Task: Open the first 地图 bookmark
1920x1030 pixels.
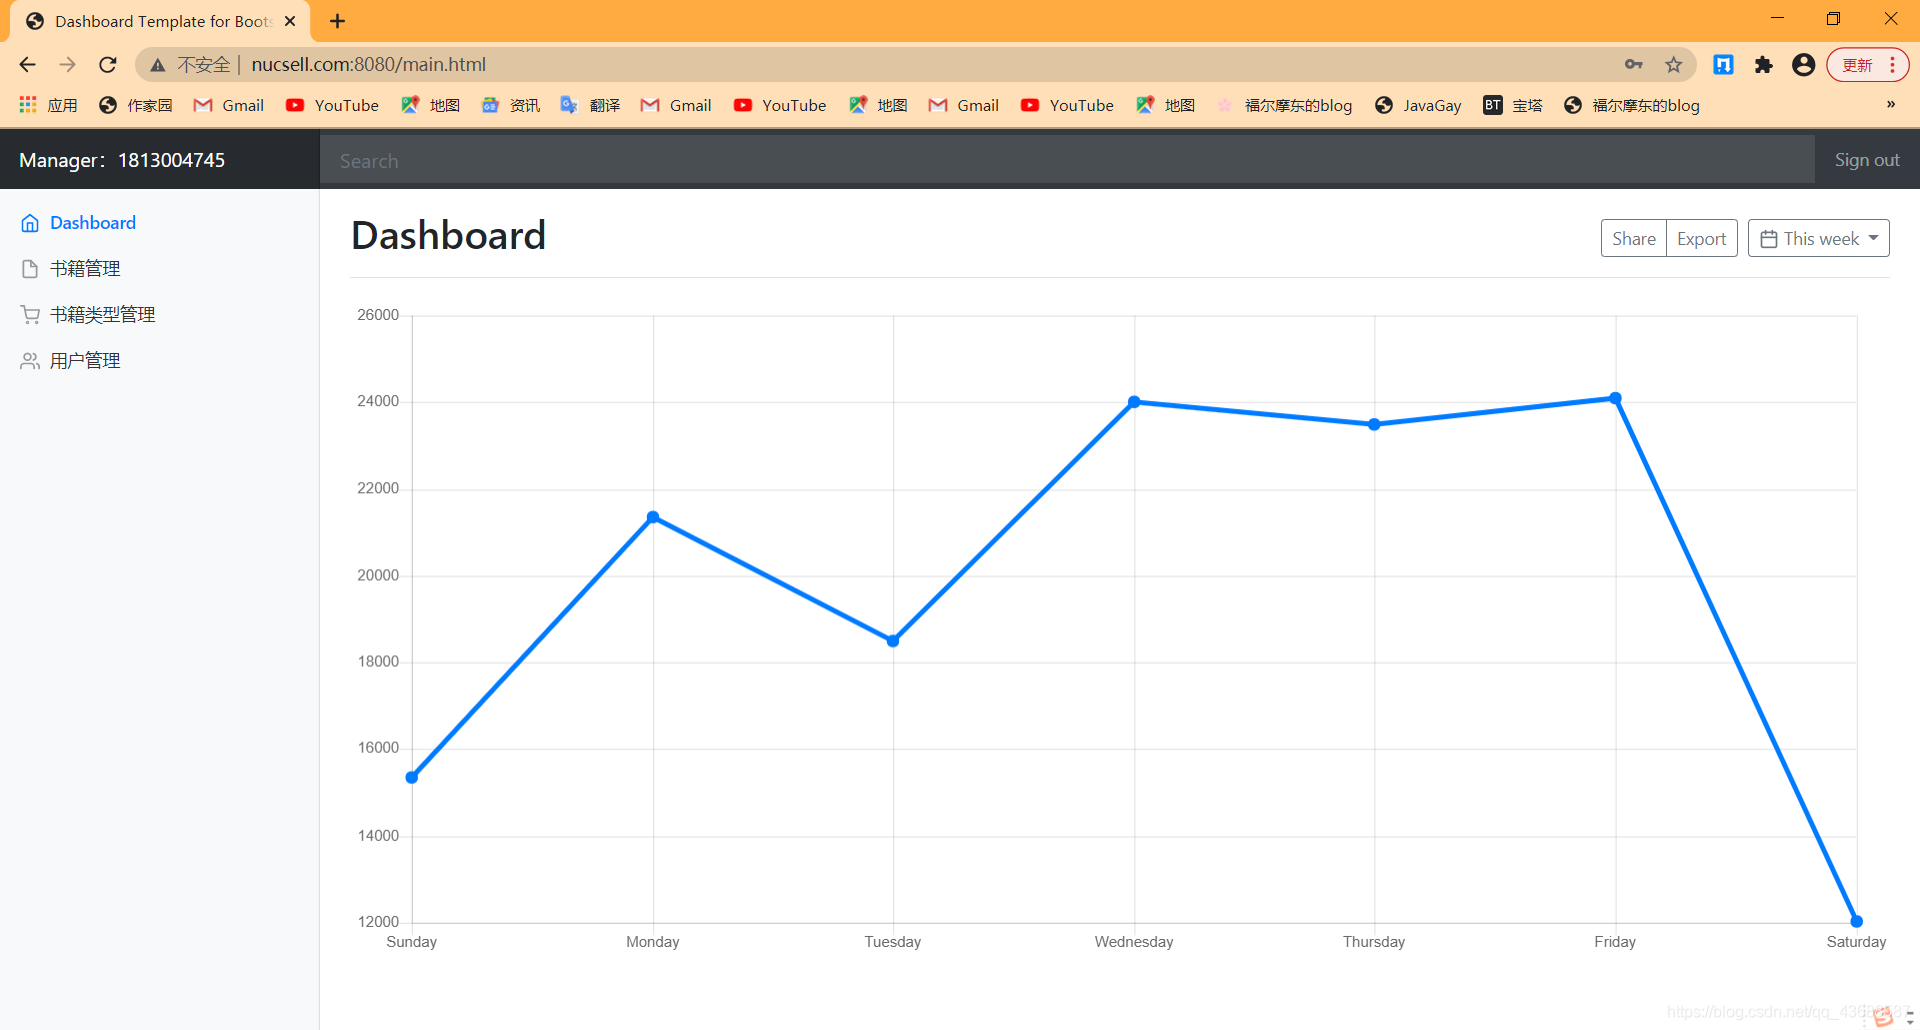Action: coord(431,105)
